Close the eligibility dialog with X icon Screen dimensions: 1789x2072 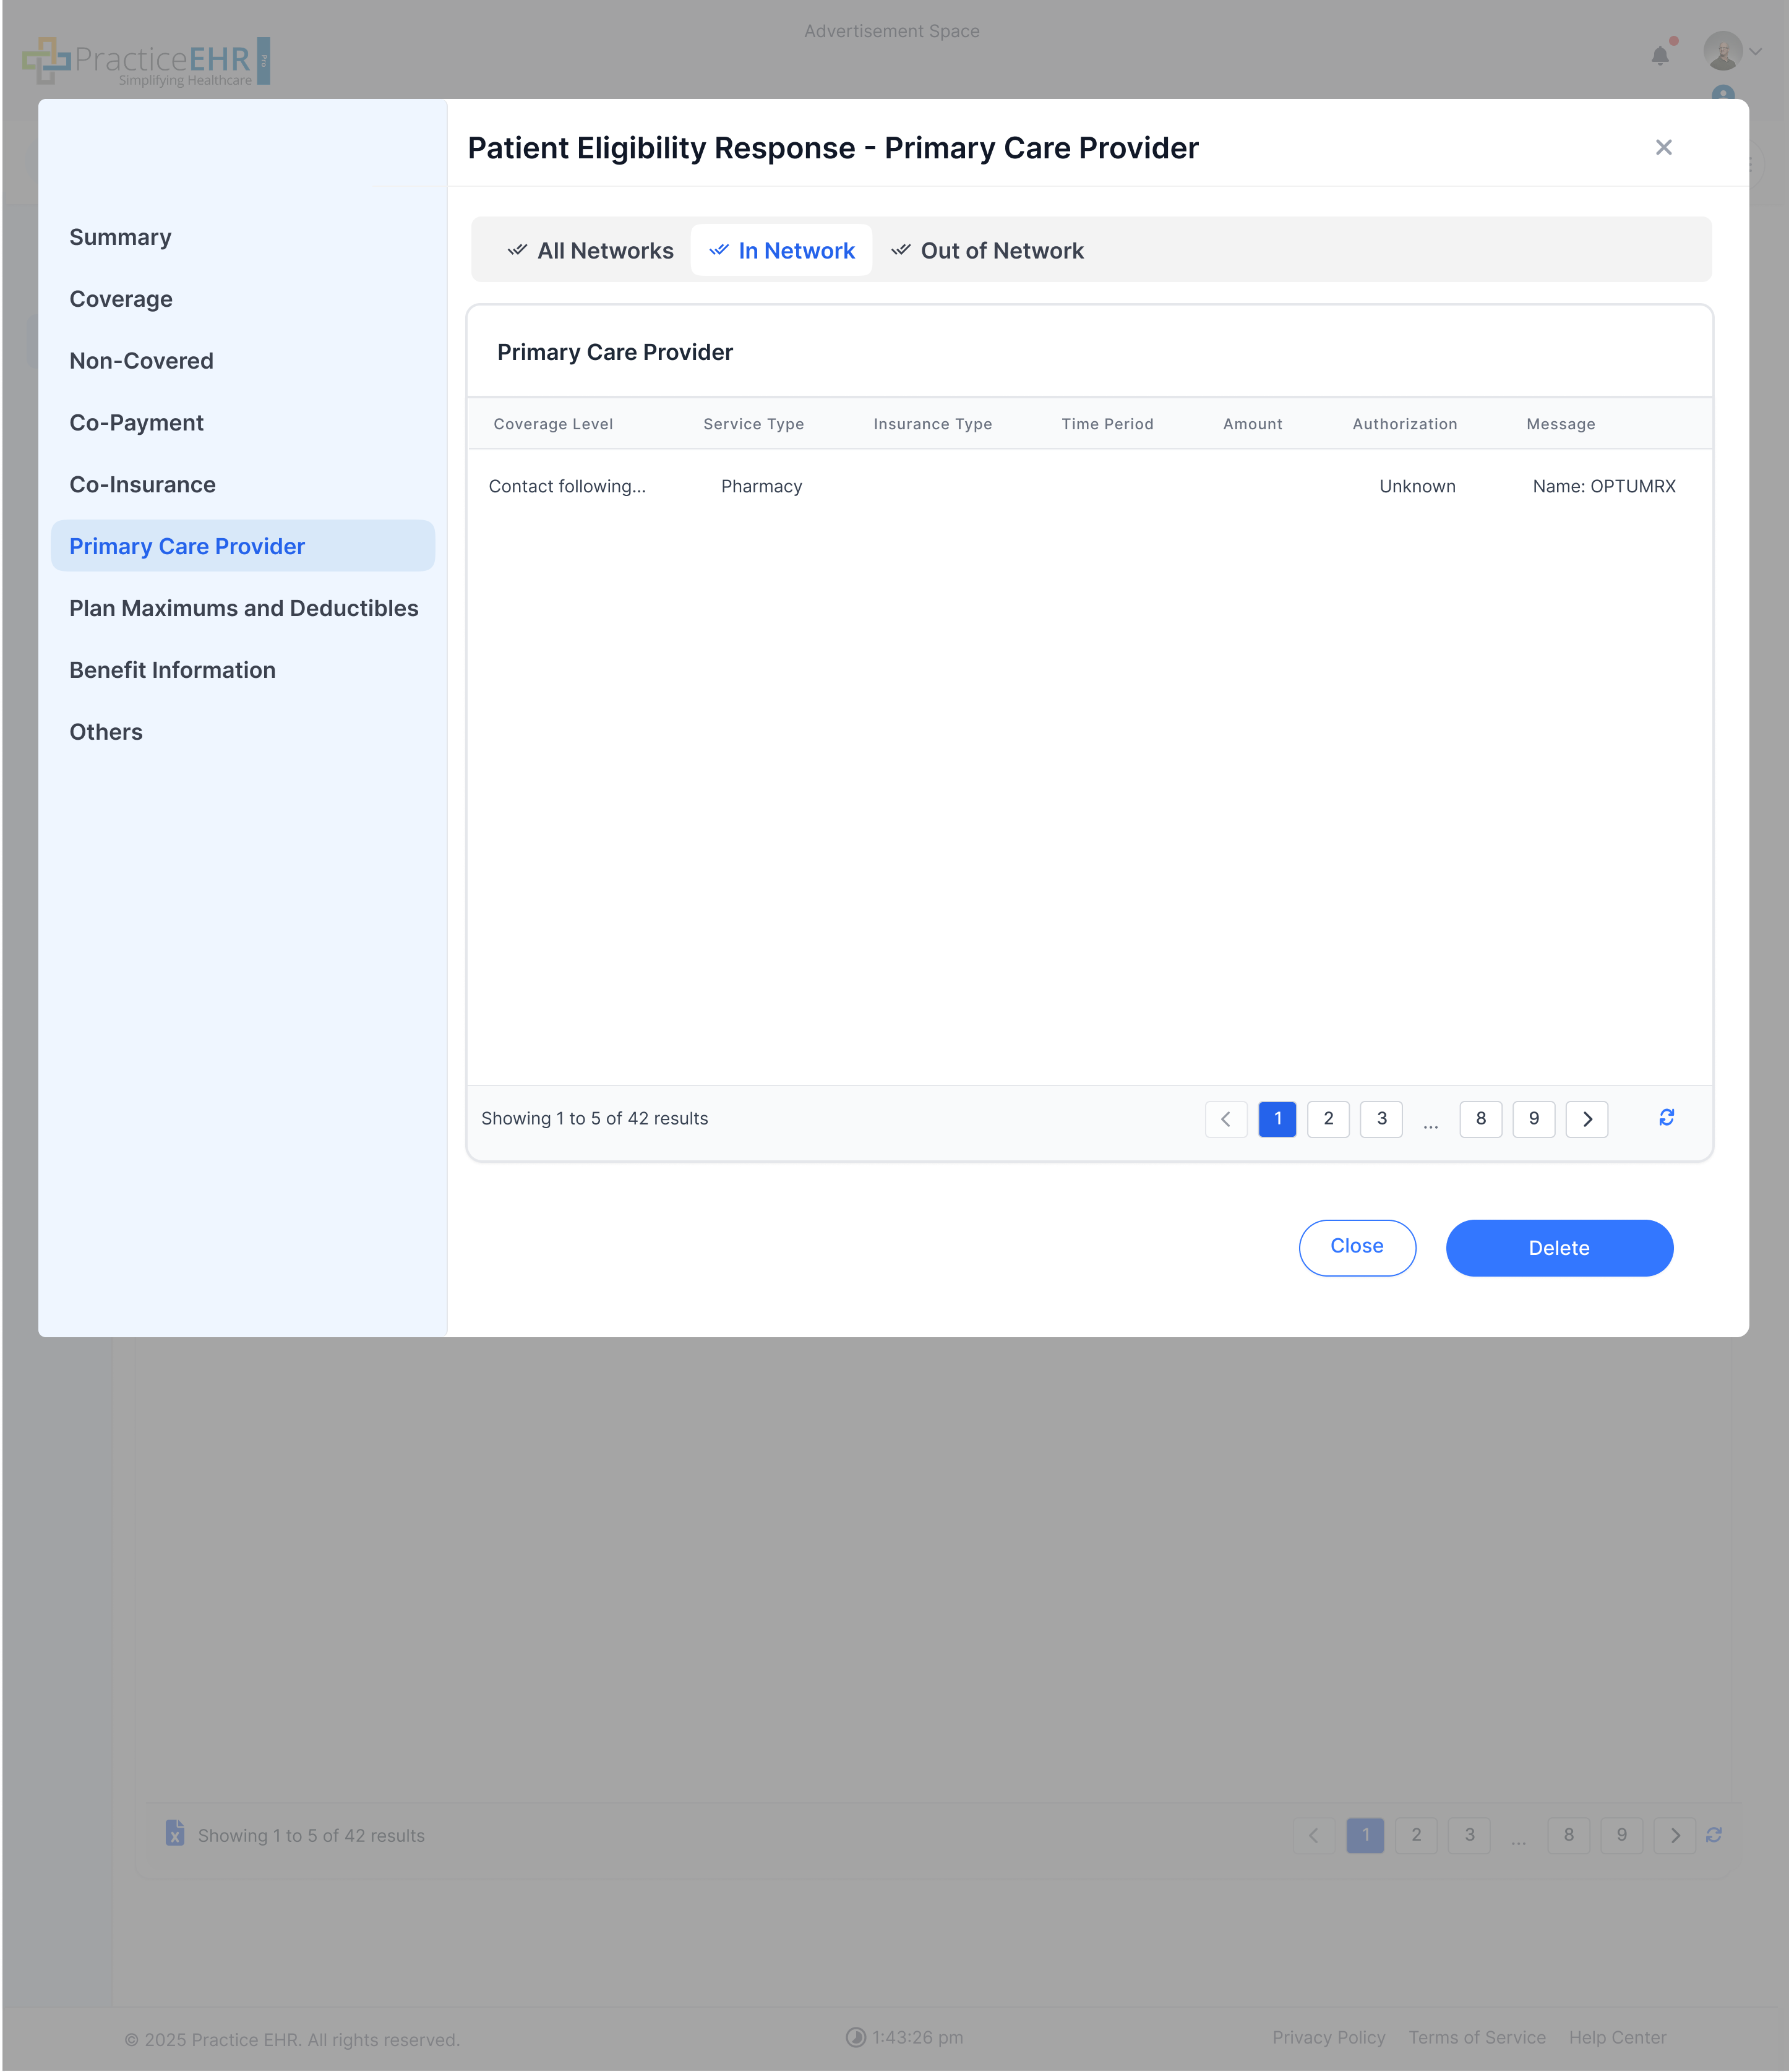click(x=1663, y=148)
